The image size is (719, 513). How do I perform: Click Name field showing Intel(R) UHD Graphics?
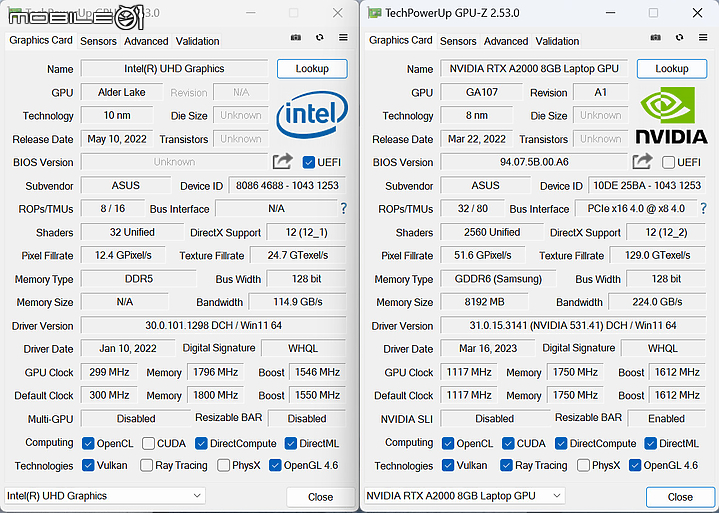174,69
